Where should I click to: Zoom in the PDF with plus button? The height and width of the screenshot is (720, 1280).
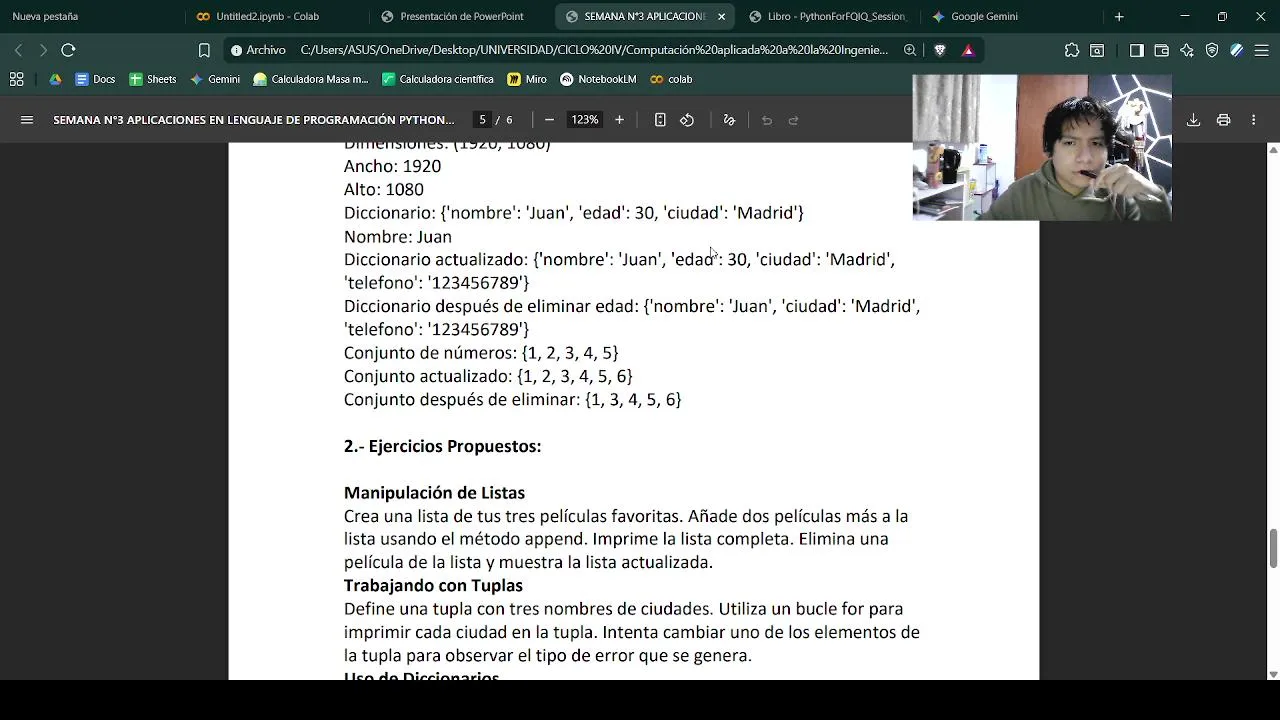point(619,120)
